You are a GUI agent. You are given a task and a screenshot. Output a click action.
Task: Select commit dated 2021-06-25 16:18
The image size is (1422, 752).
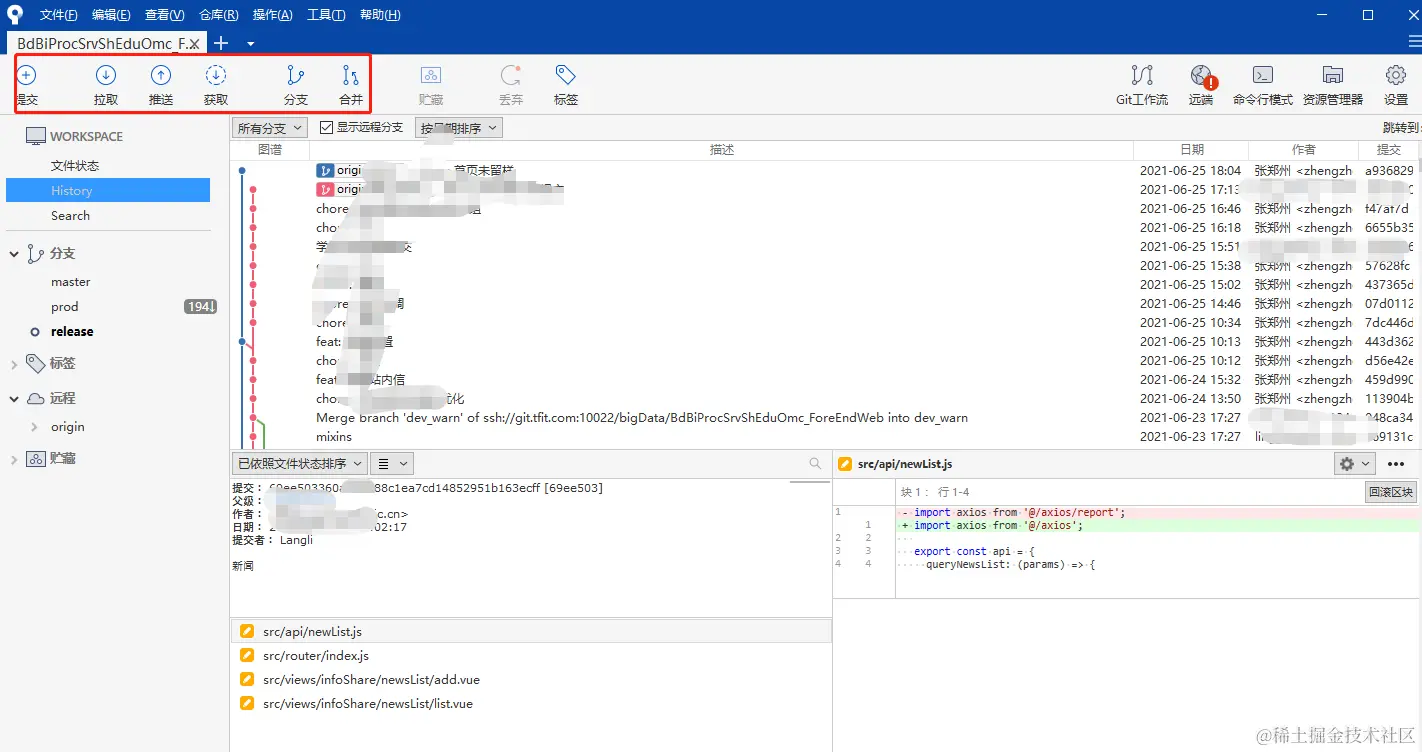tap(826, 228)
